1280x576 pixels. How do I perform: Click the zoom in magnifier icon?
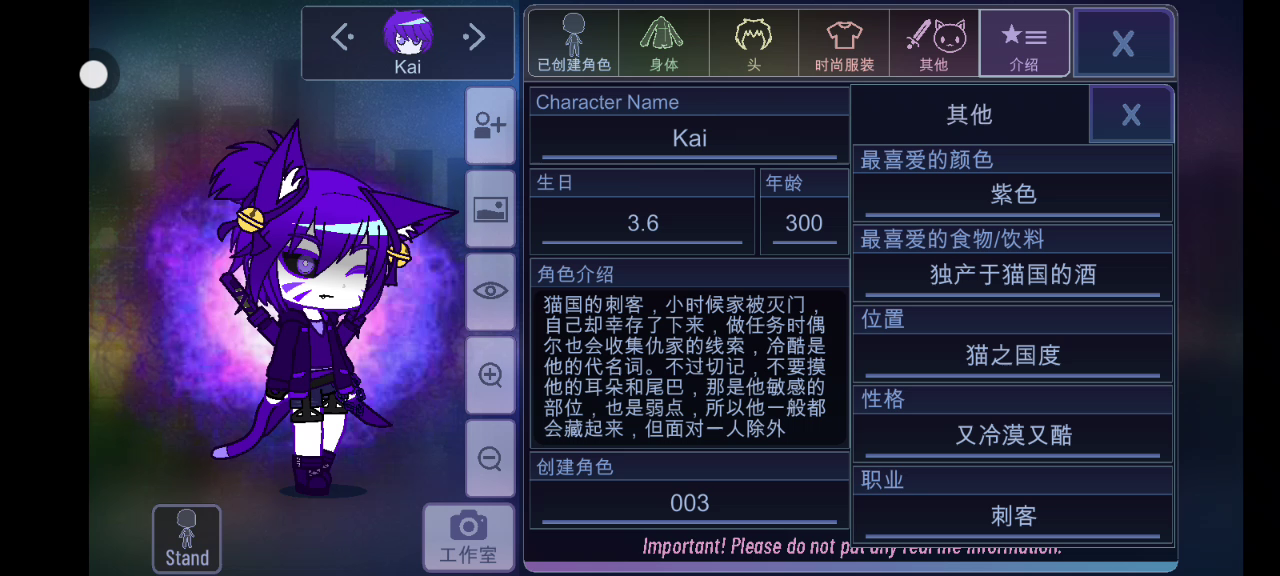[x=490, y=375]
